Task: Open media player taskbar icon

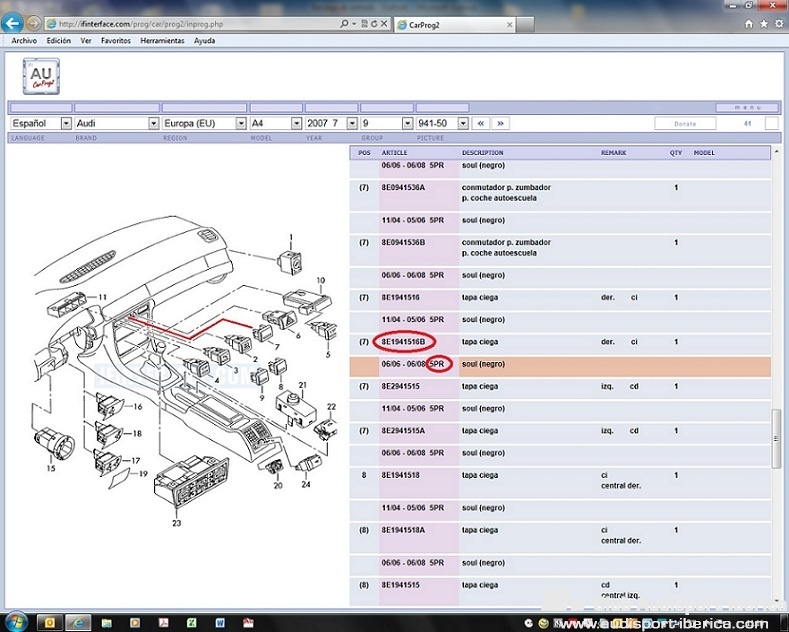Action: pyautogui.click(x=135, y=622)
